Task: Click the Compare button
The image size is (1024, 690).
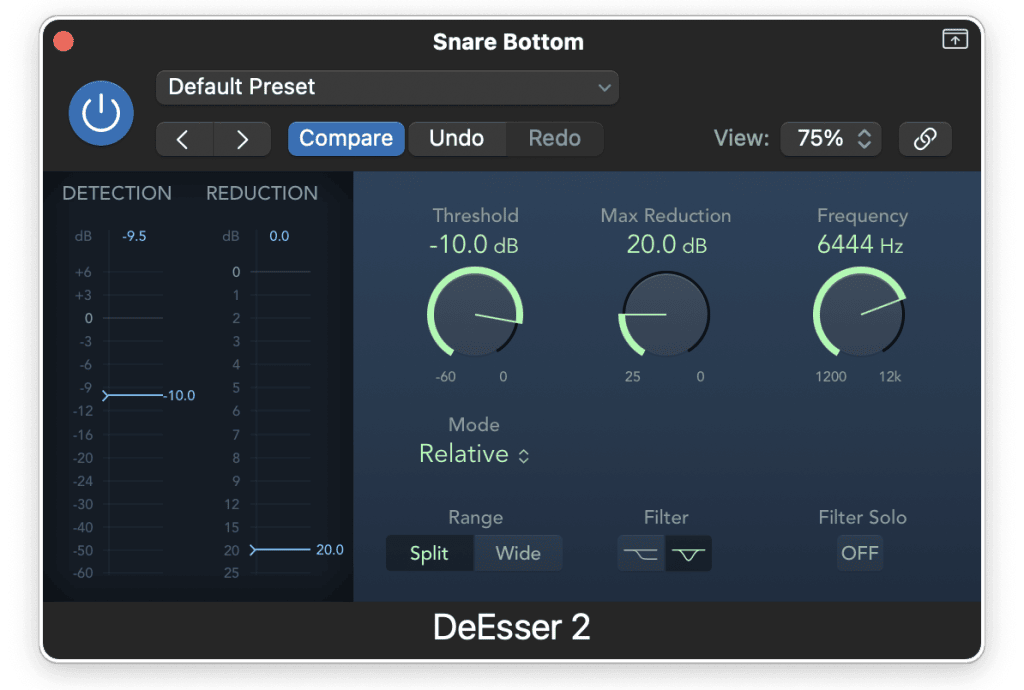Action: click(x=346, y=139)
